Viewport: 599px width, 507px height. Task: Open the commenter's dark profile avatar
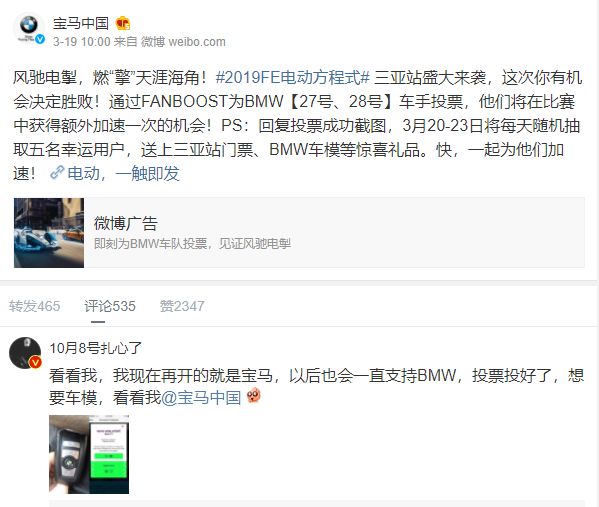25,352
